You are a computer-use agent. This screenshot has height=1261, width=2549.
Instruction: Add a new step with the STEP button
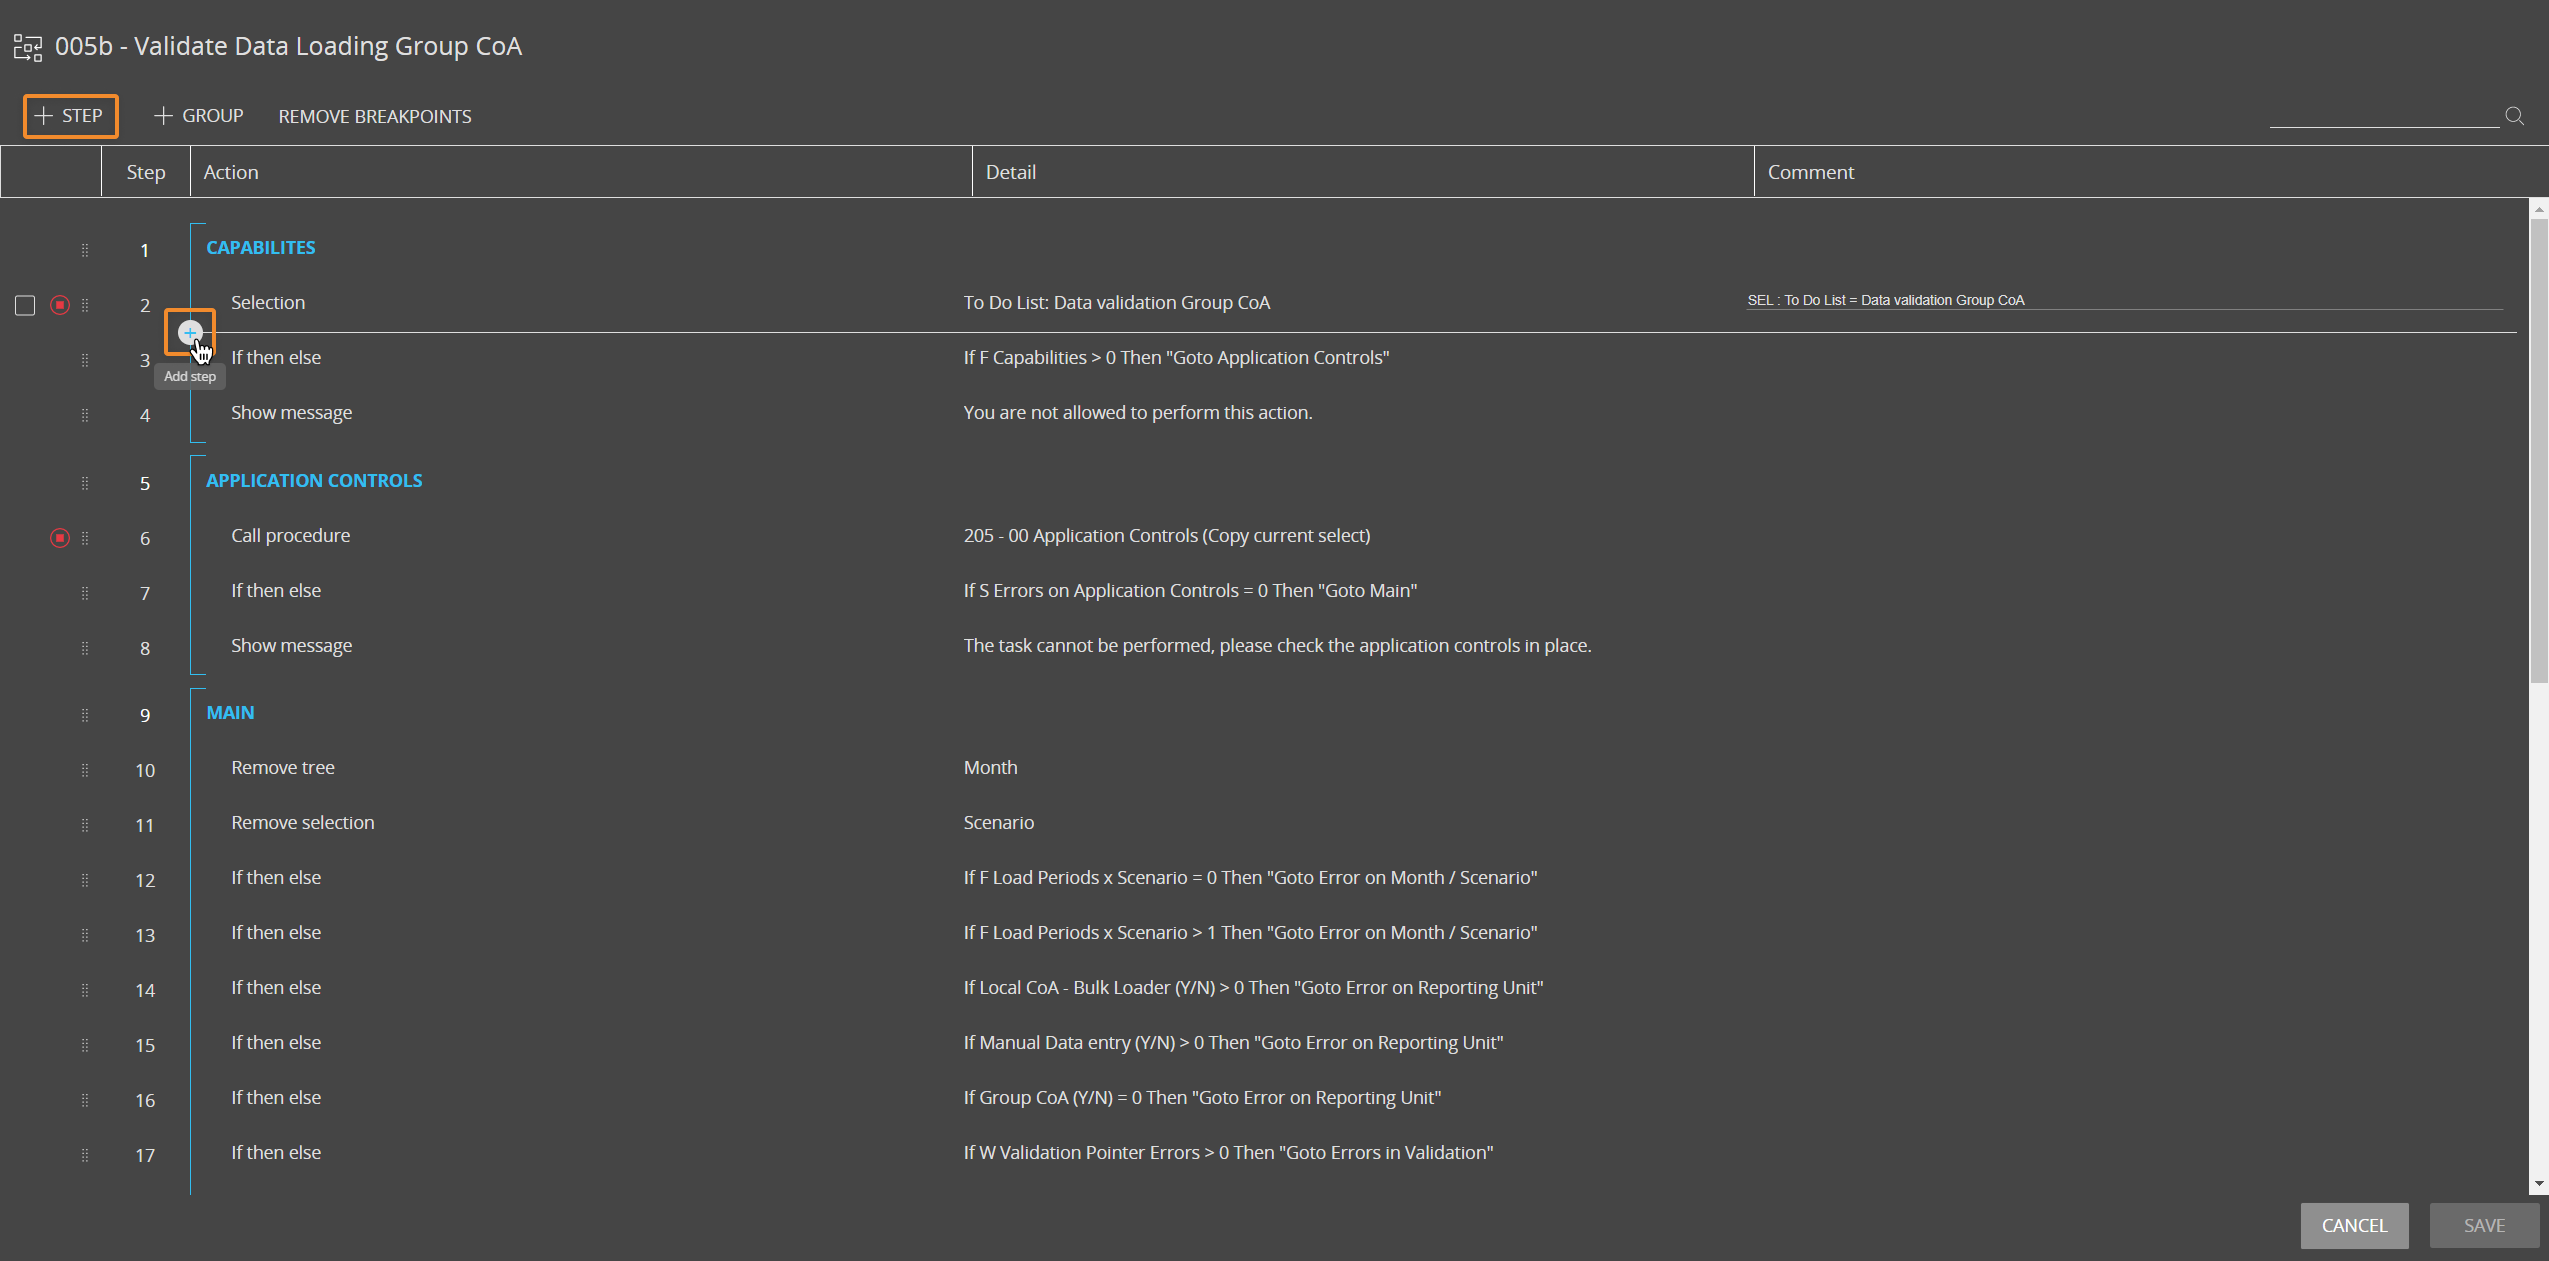70,116
